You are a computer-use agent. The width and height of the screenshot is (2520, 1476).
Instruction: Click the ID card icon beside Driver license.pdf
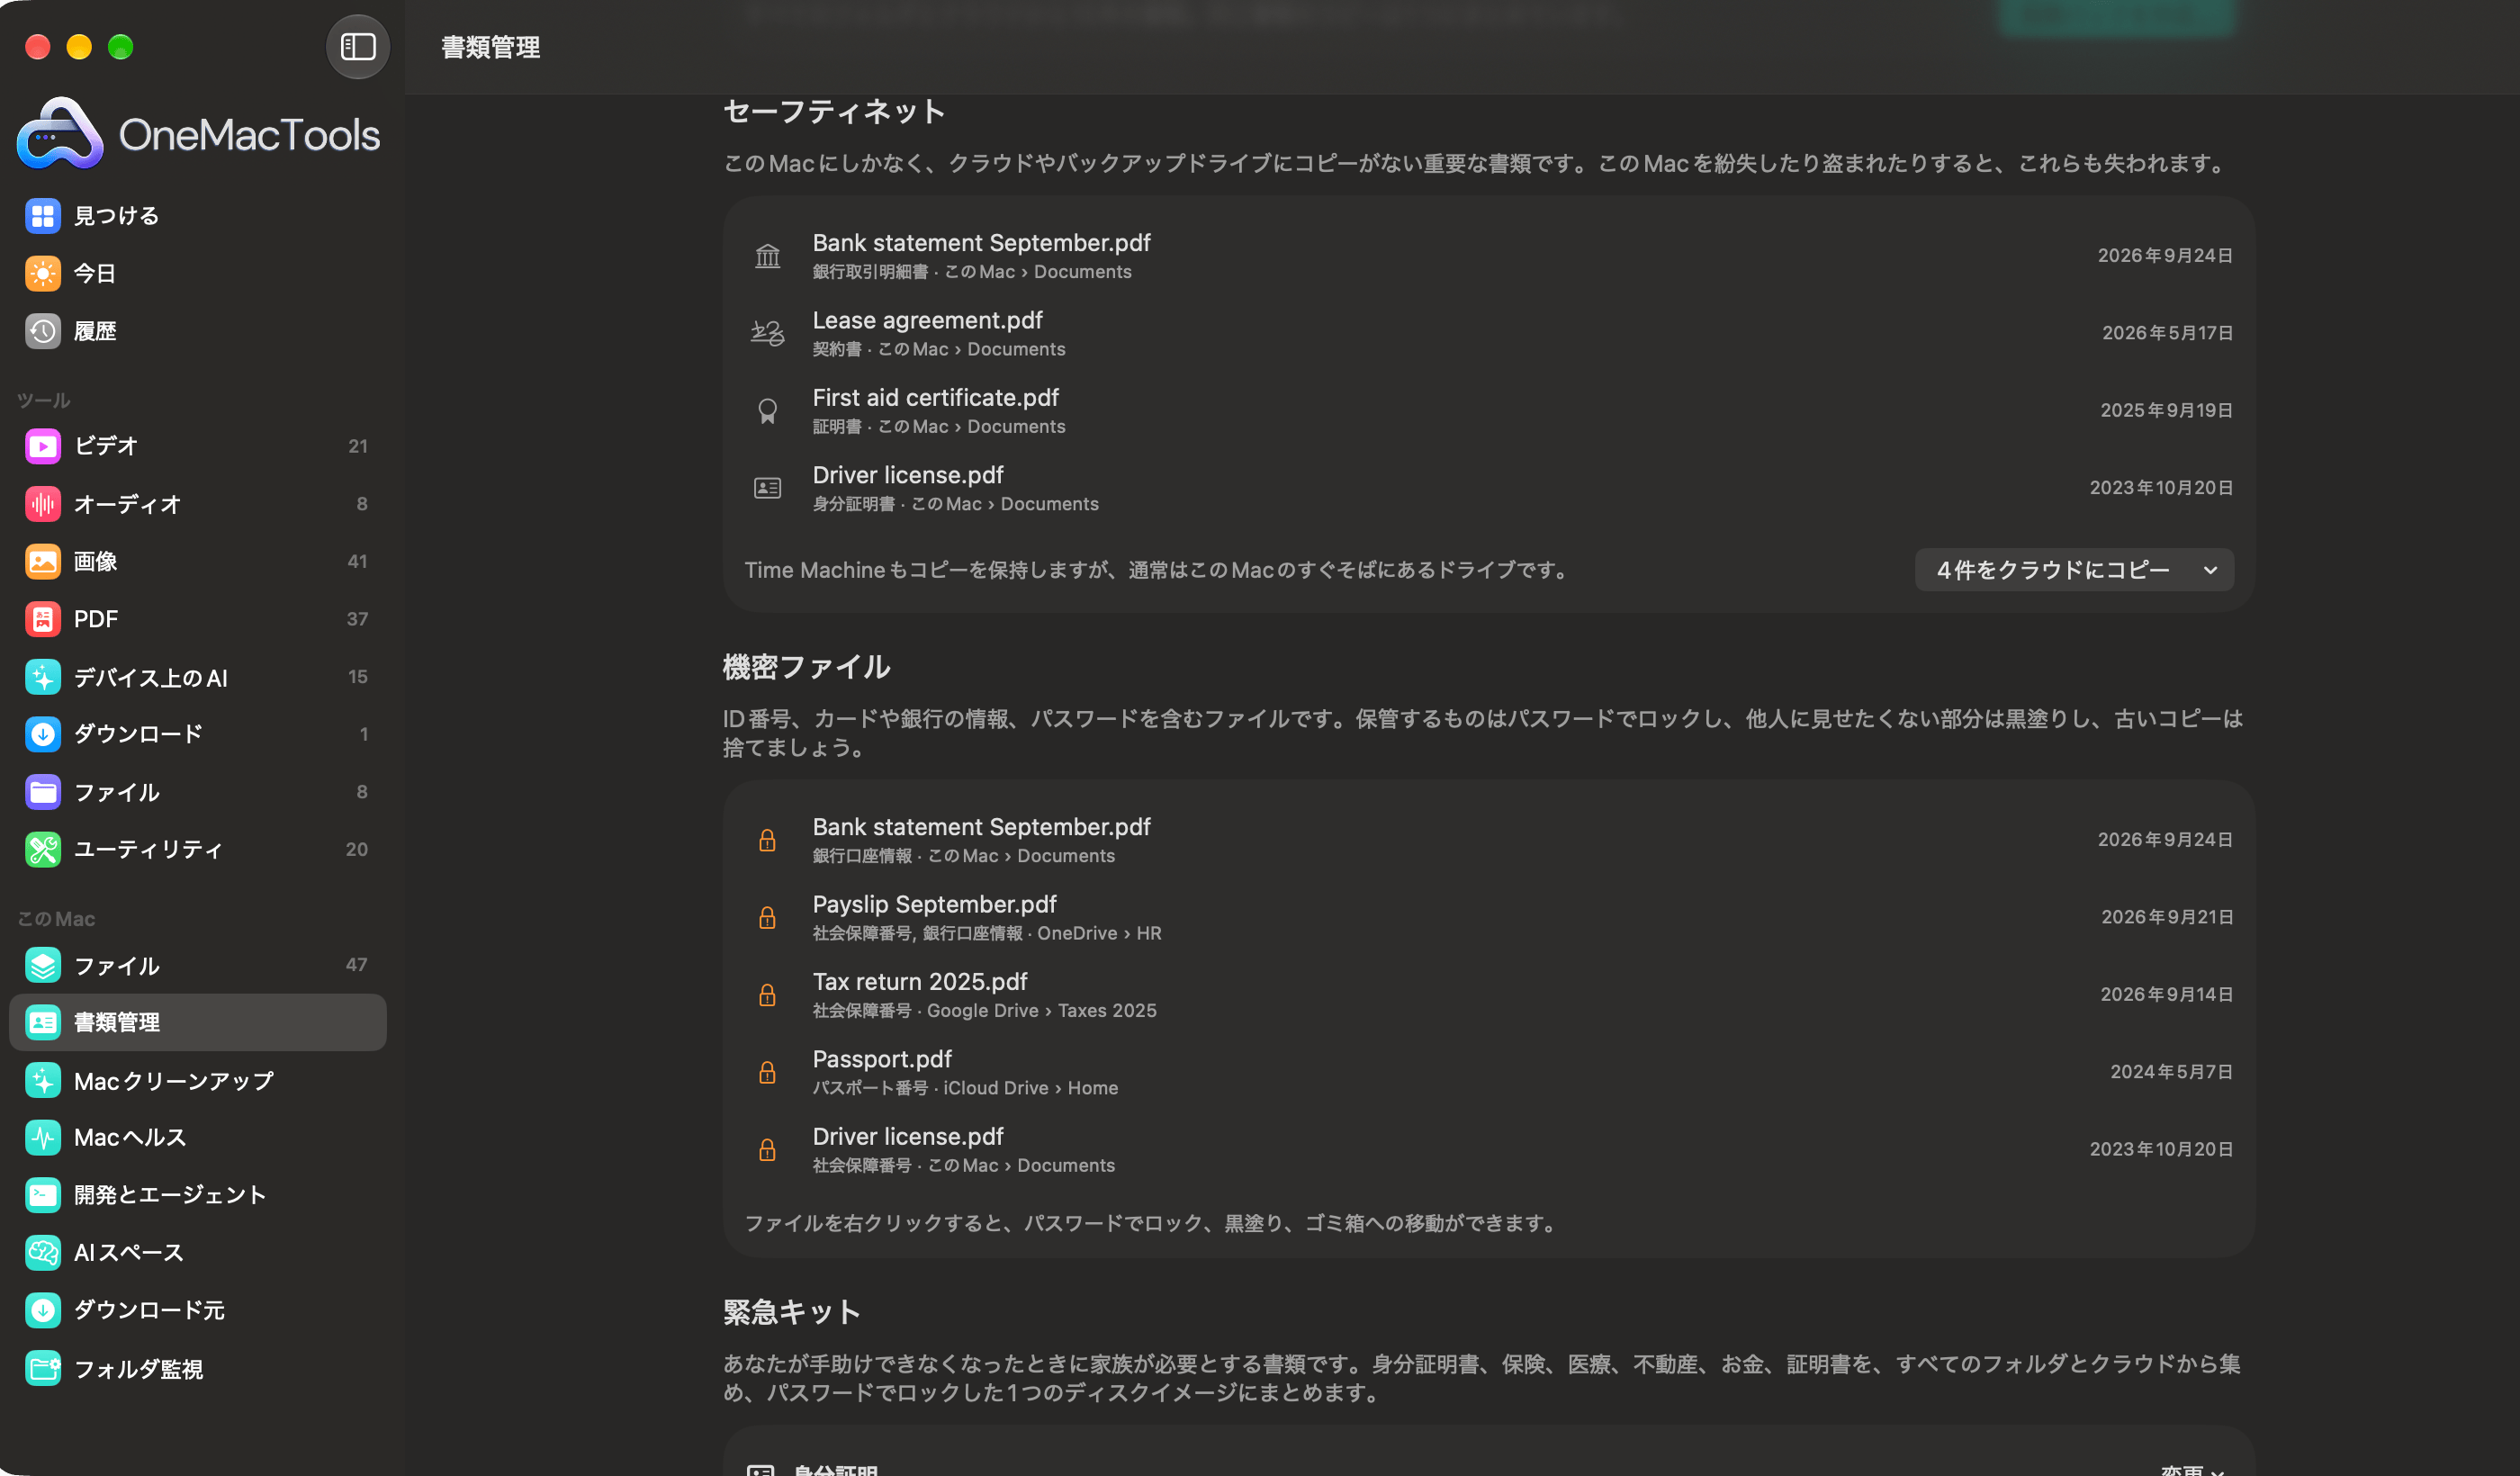(x=767, y=488)
